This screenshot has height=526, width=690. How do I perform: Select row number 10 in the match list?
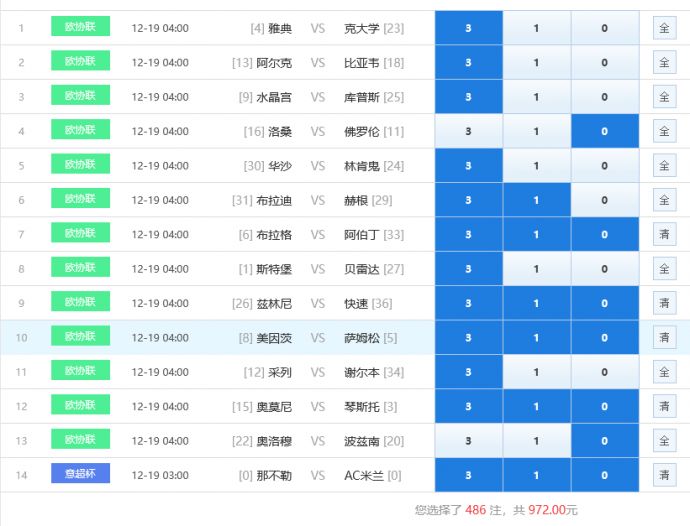pos(21,338)
